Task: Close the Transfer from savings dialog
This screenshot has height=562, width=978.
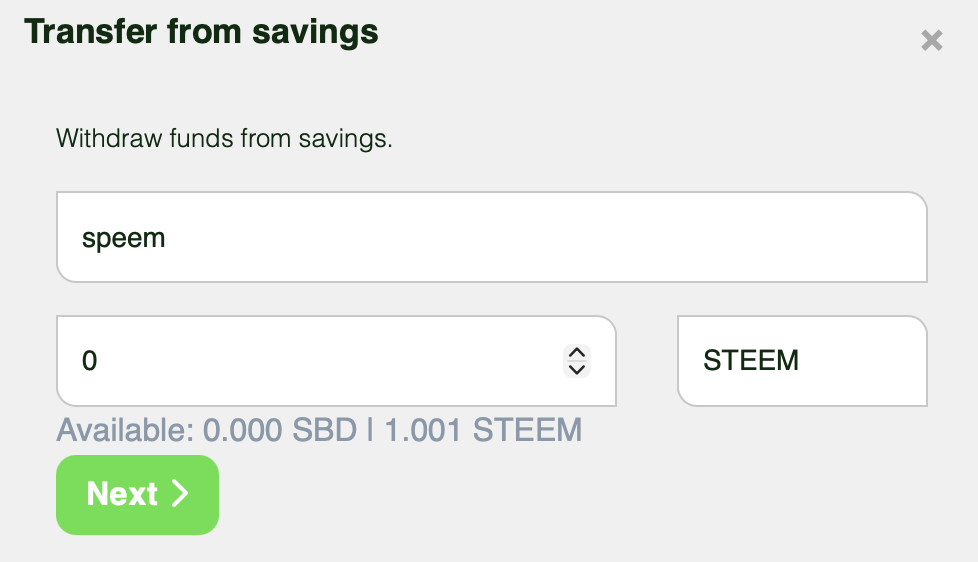Action: [x=931, y=41]
